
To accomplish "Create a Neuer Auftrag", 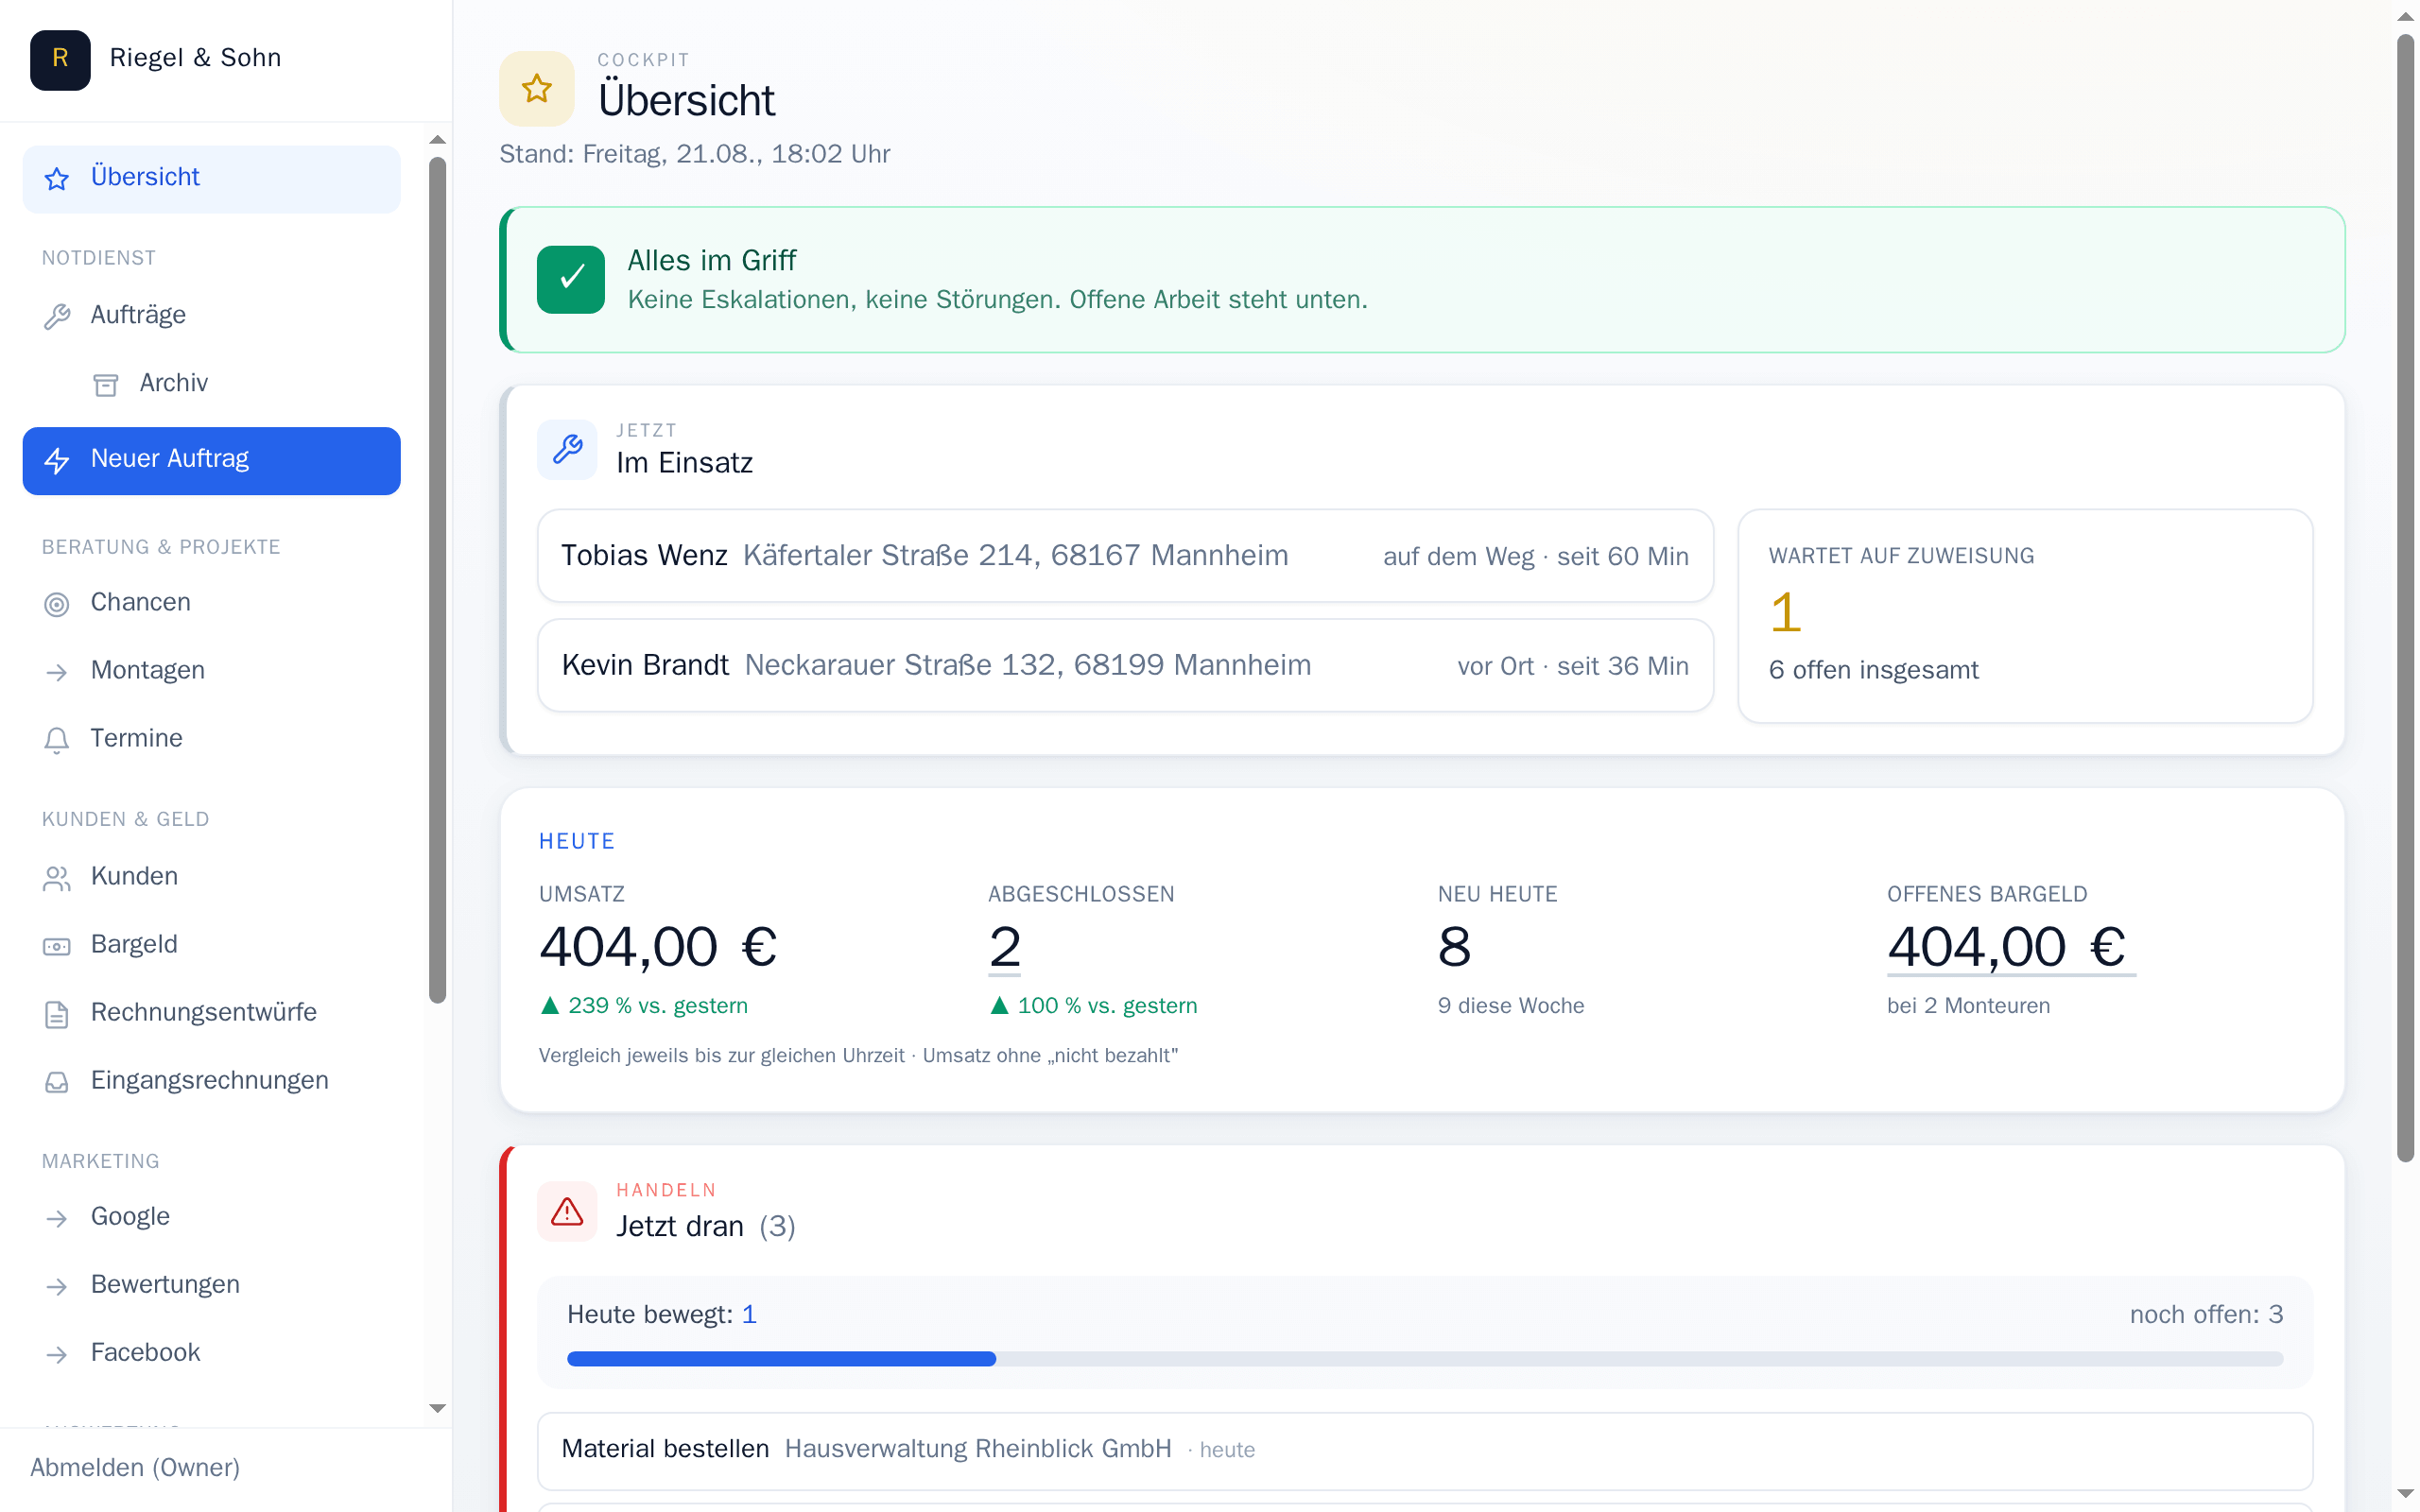I will click(211, 460).
